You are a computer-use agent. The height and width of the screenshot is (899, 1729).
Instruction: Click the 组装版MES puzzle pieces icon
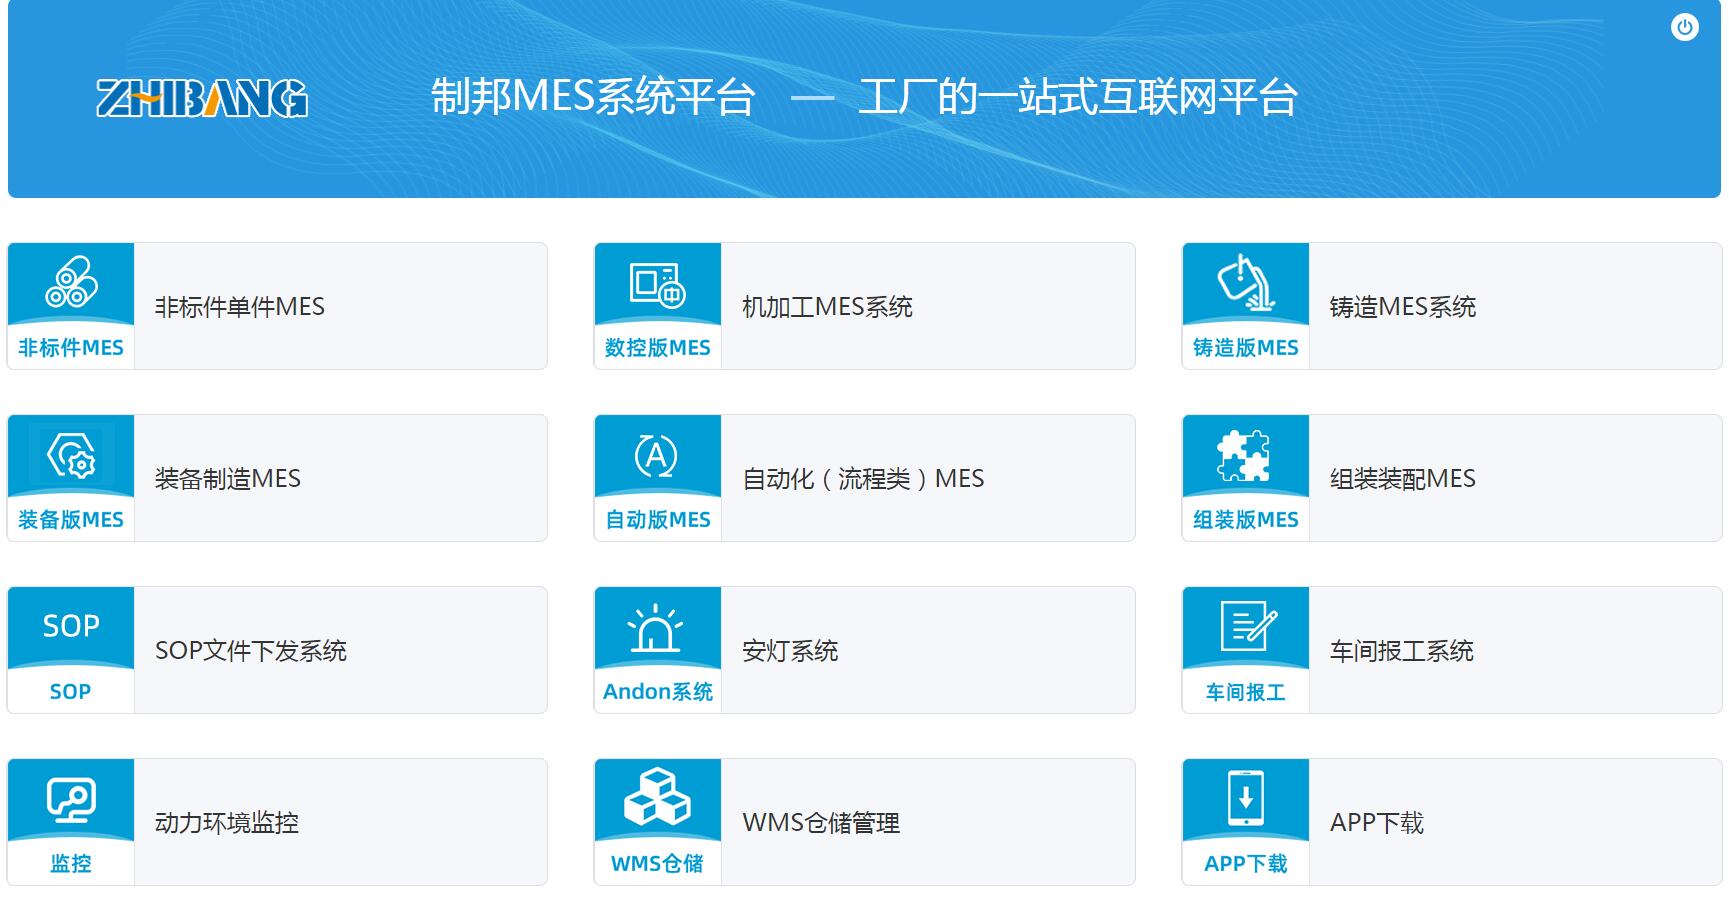(x=1245, y=455)
